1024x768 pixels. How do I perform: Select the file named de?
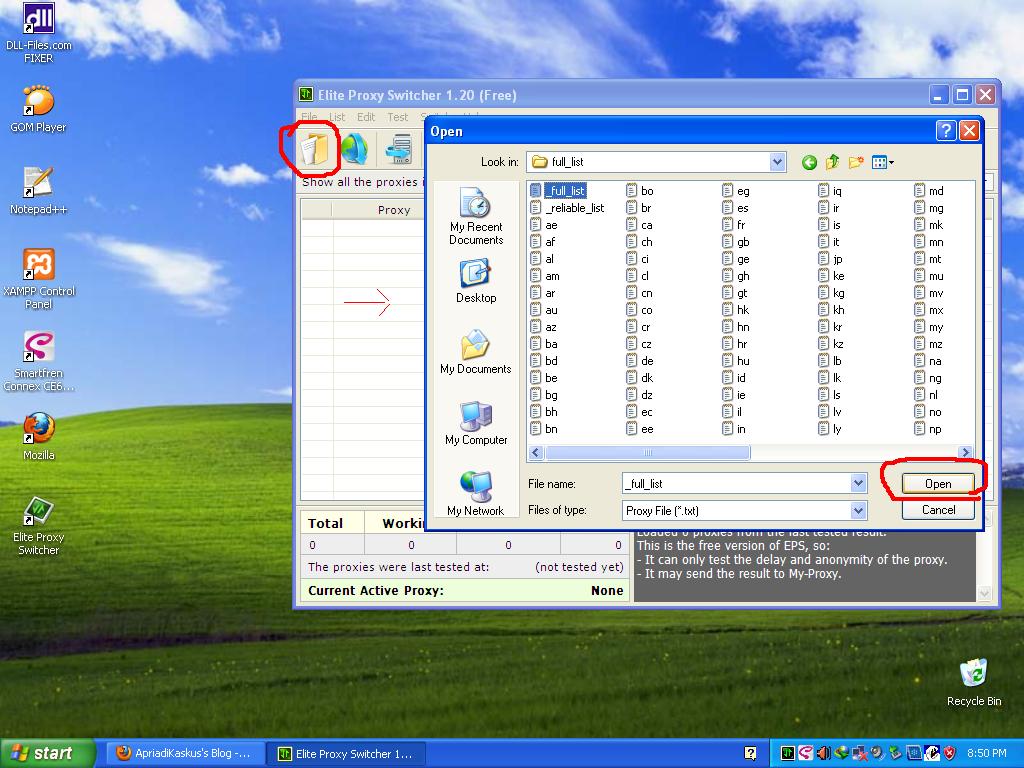coord(640,360)
